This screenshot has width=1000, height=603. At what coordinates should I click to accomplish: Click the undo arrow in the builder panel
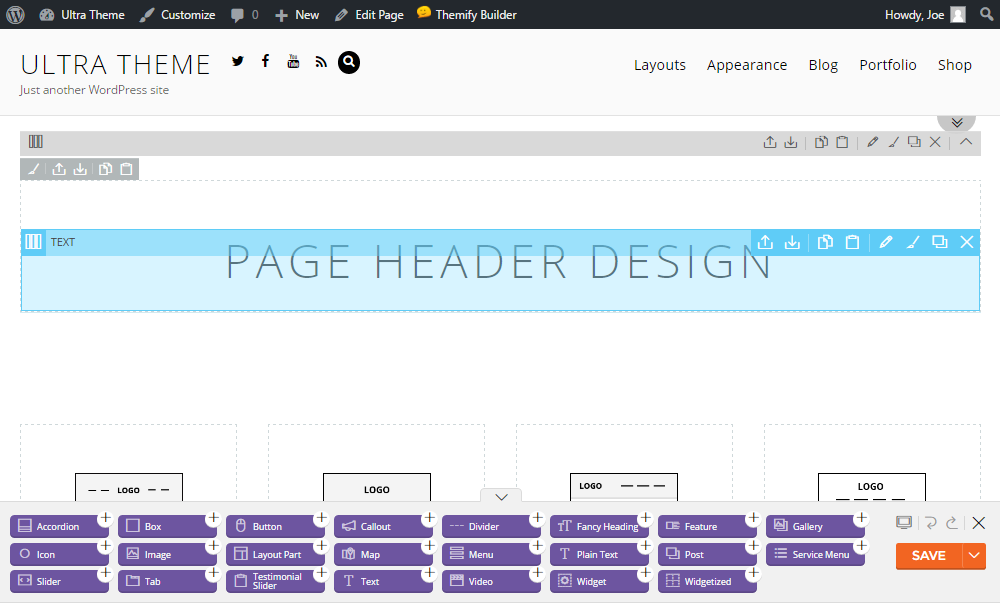tap(931, 523)
